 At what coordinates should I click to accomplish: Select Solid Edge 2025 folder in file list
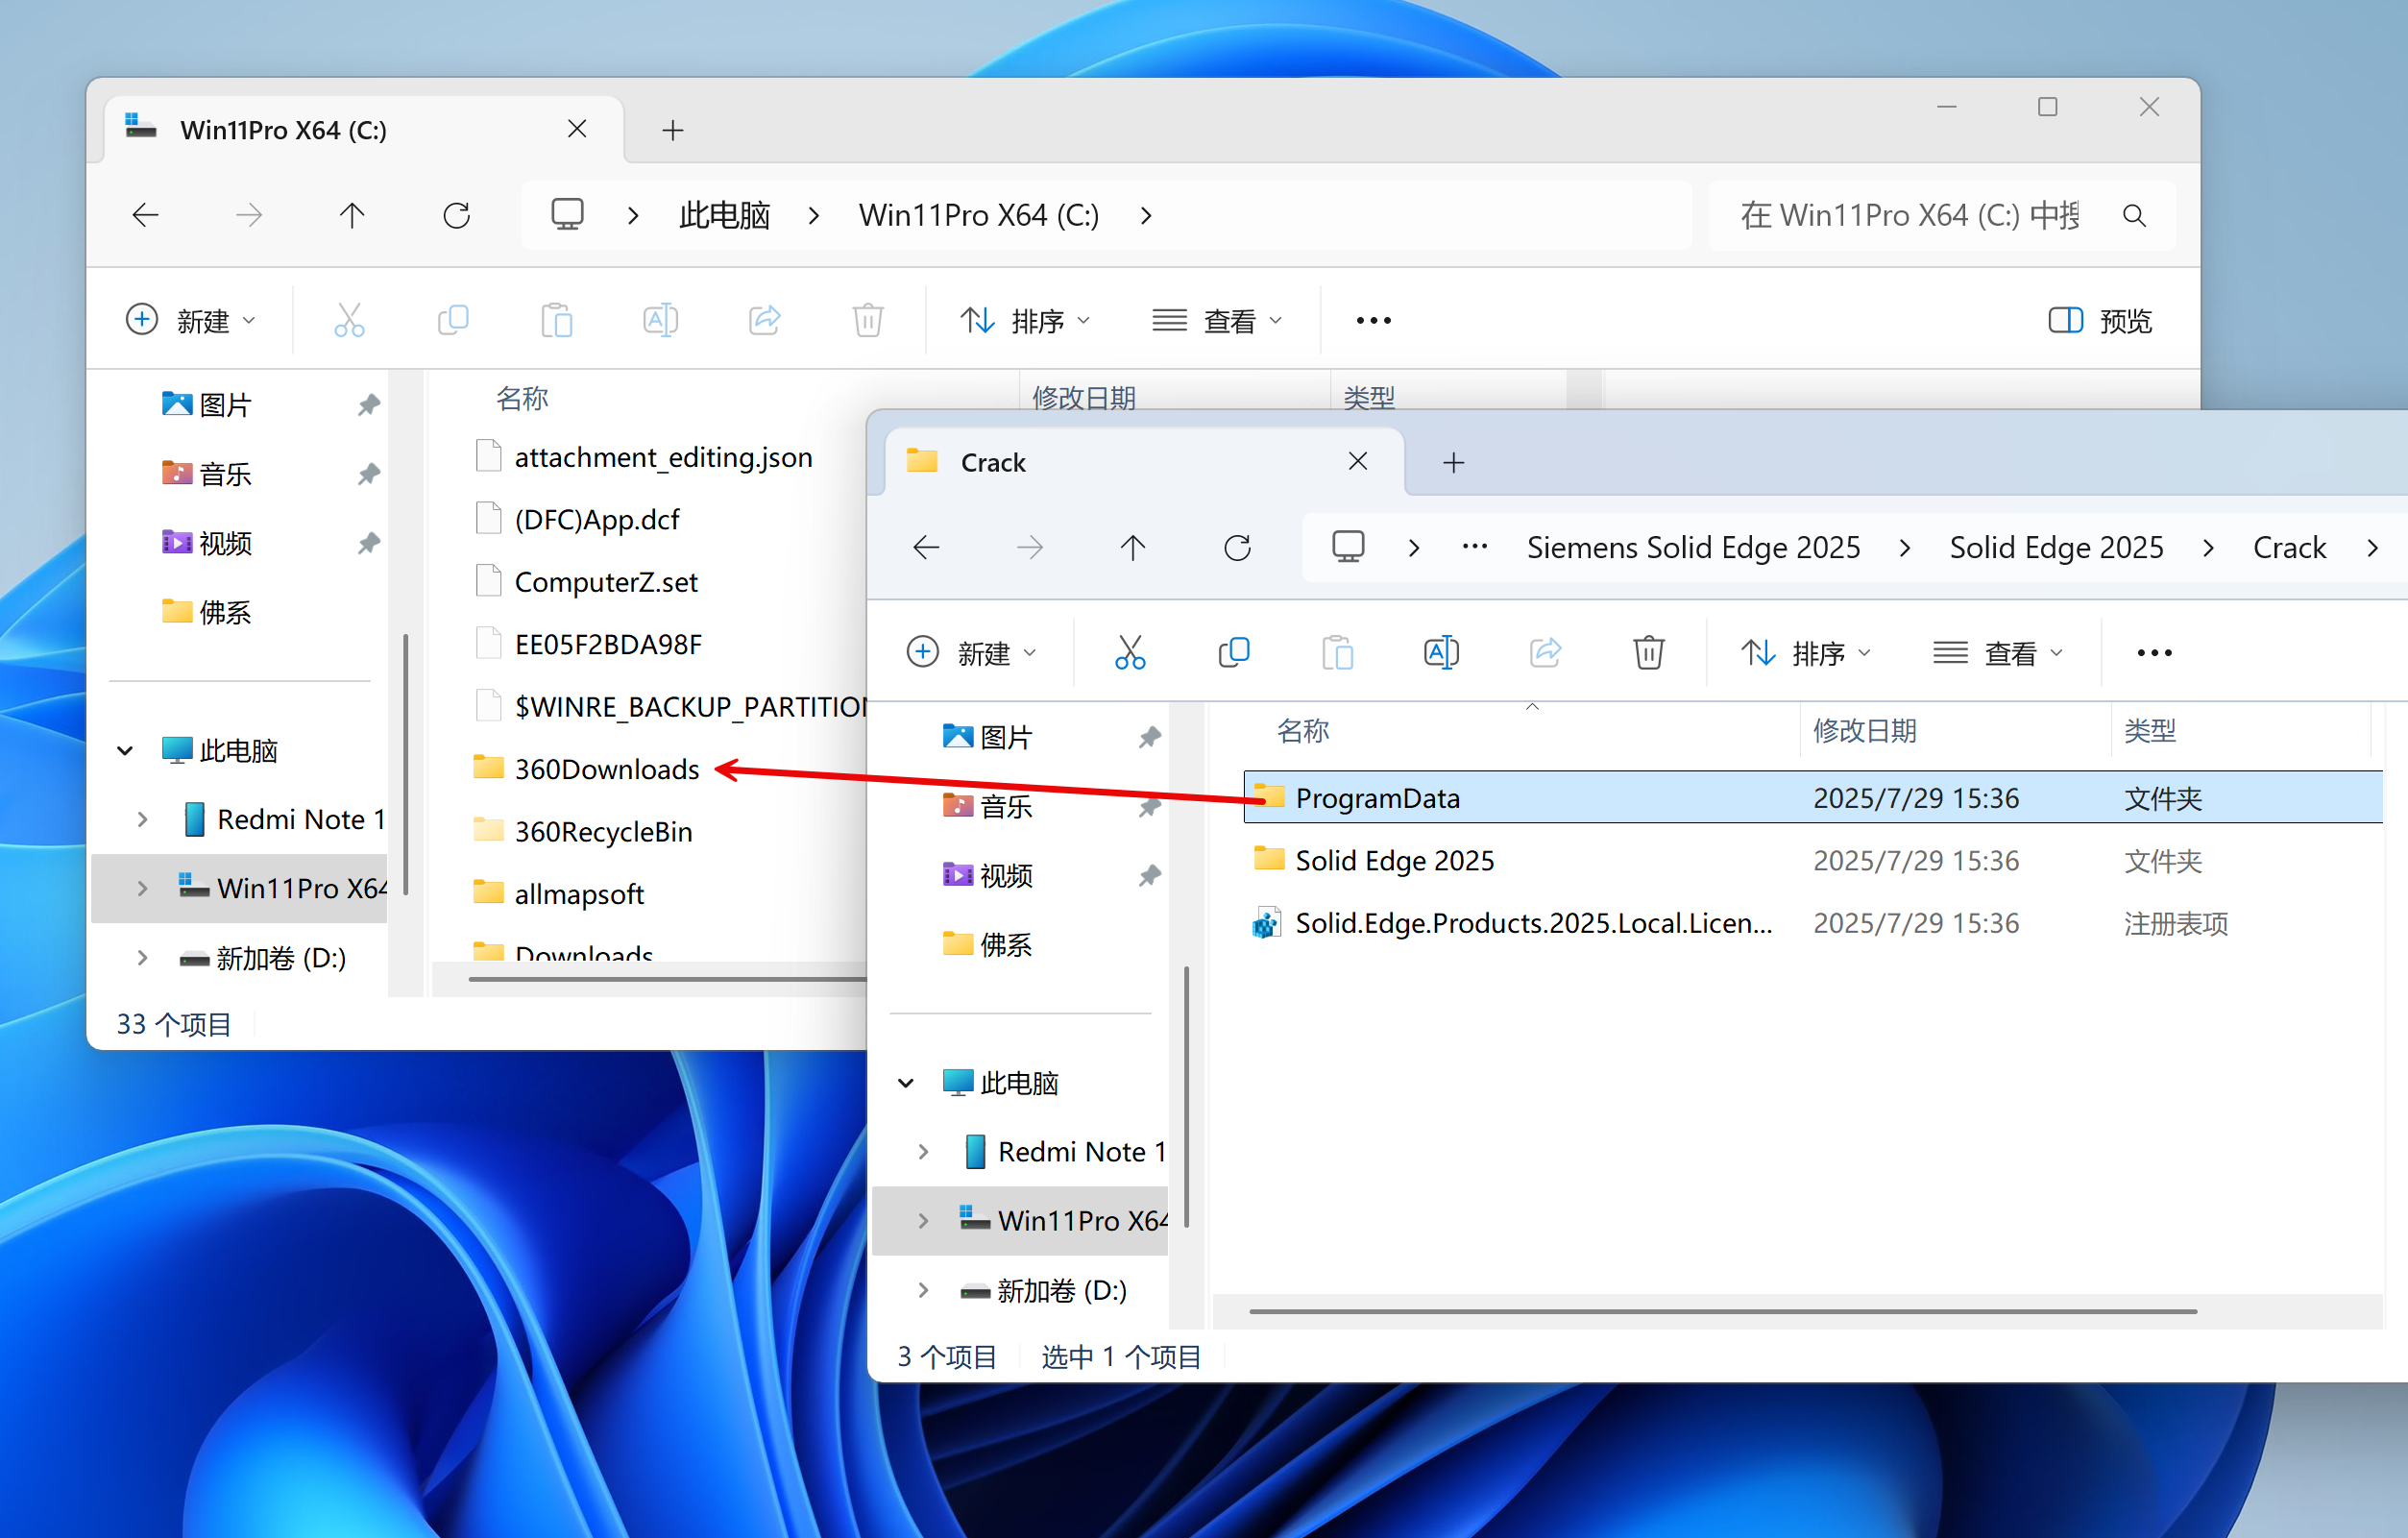[x=1394, y=860]
